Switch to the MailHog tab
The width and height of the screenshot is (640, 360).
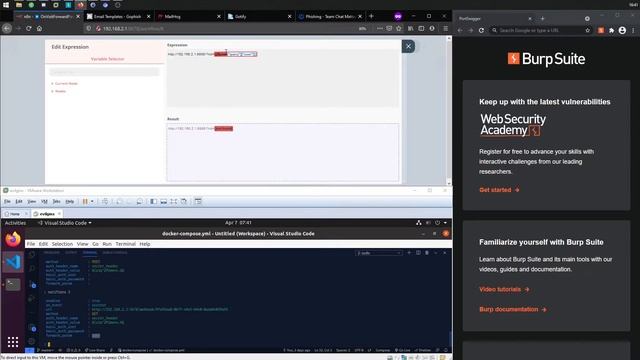pos(189,17)
